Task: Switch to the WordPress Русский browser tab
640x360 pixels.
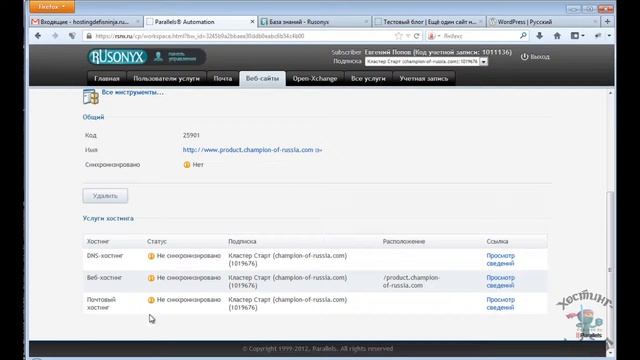Action: 543,22
